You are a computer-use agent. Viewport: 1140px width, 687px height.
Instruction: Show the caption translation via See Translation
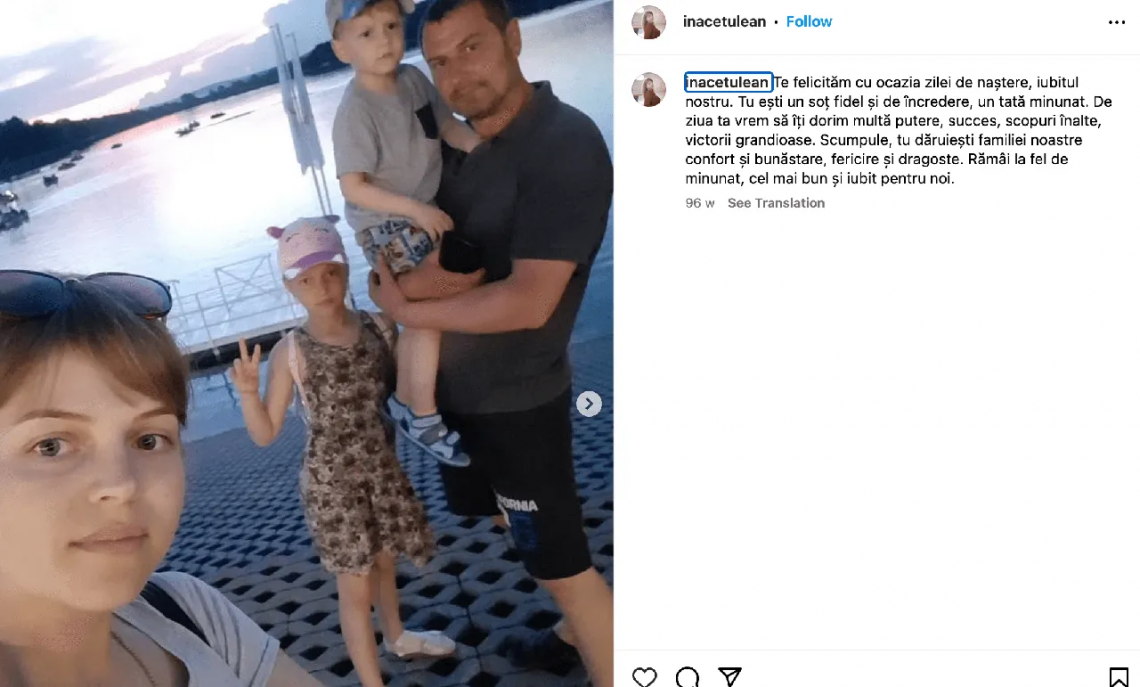click(776, 203)
